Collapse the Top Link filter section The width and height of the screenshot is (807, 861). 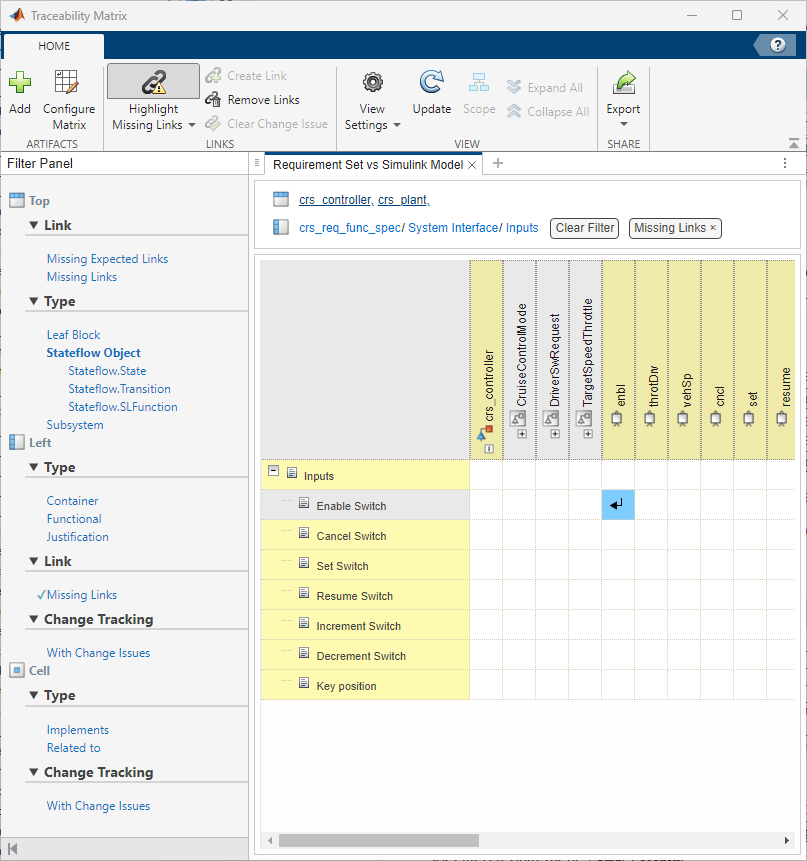tap(33, 225)
